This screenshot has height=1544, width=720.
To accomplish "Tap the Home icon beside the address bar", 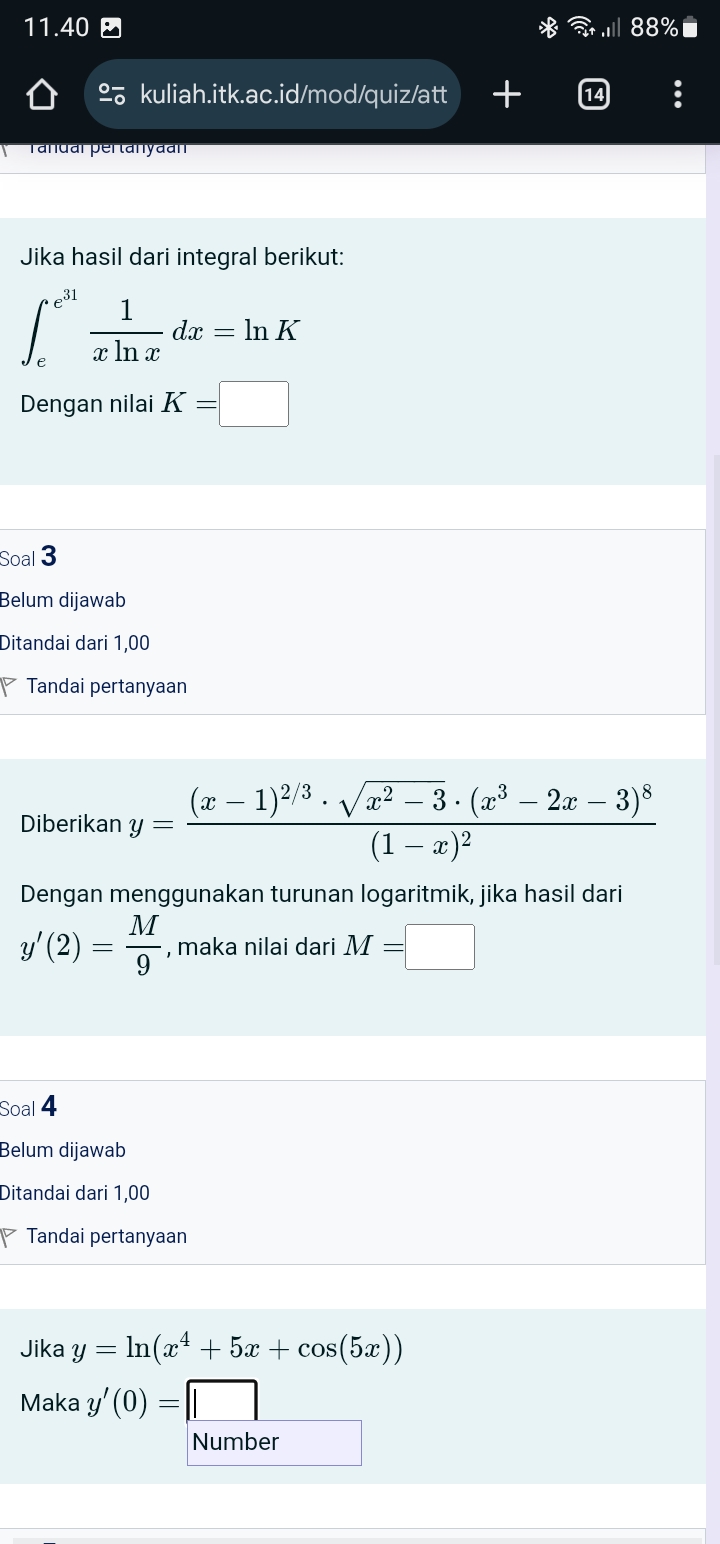I will point(38,94).
